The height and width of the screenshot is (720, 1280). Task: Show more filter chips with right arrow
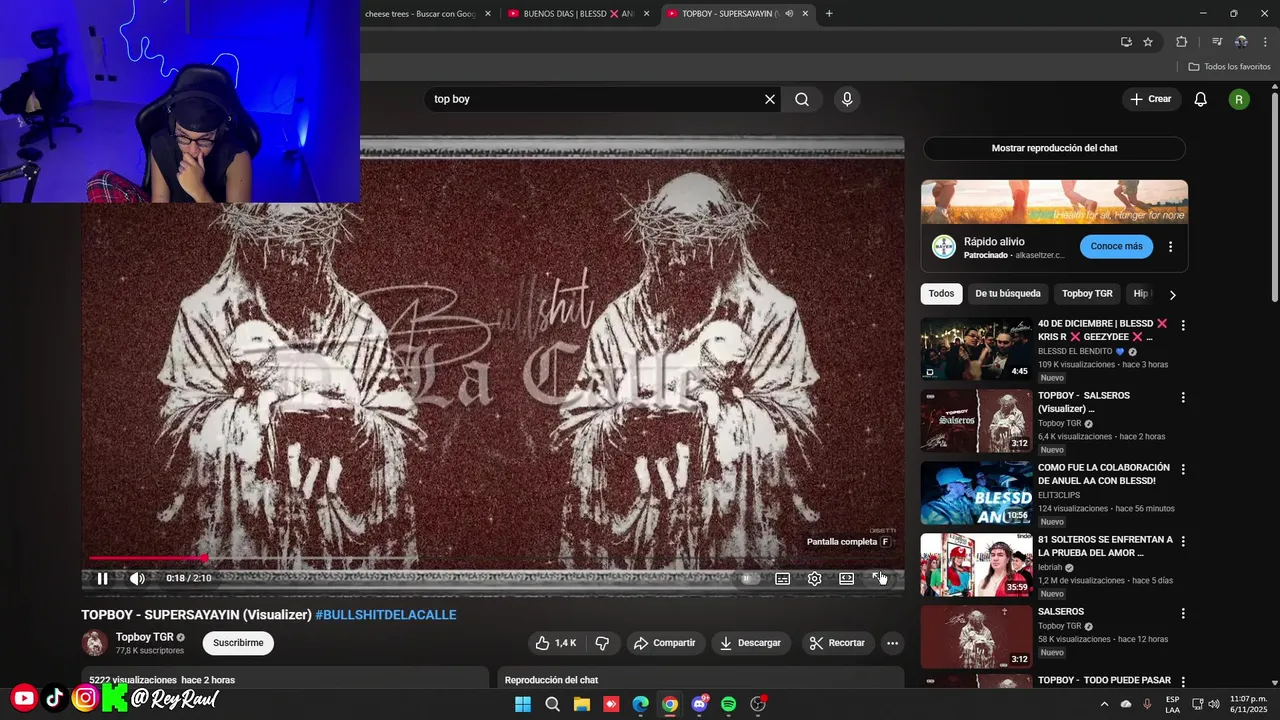pyautogui.click(x=1172, y=295)
